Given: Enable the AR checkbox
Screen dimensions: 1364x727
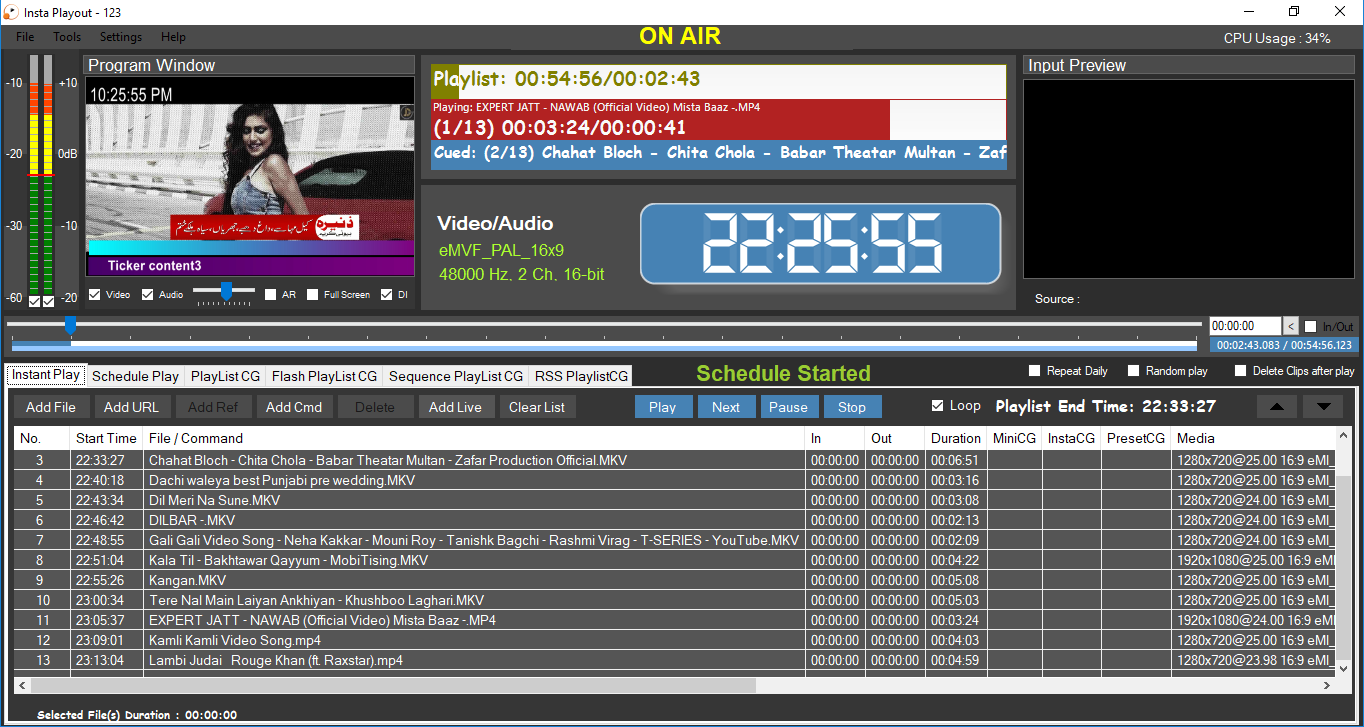Looking at the screenshot, I should point(271,295).
